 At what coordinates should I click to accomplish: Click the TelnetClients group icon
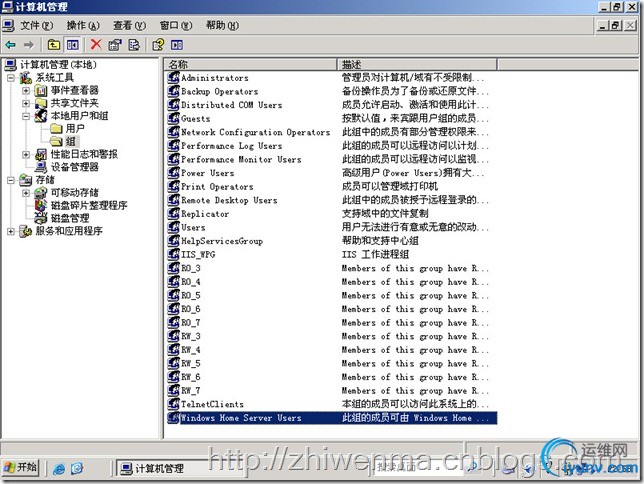click(173, 404)
